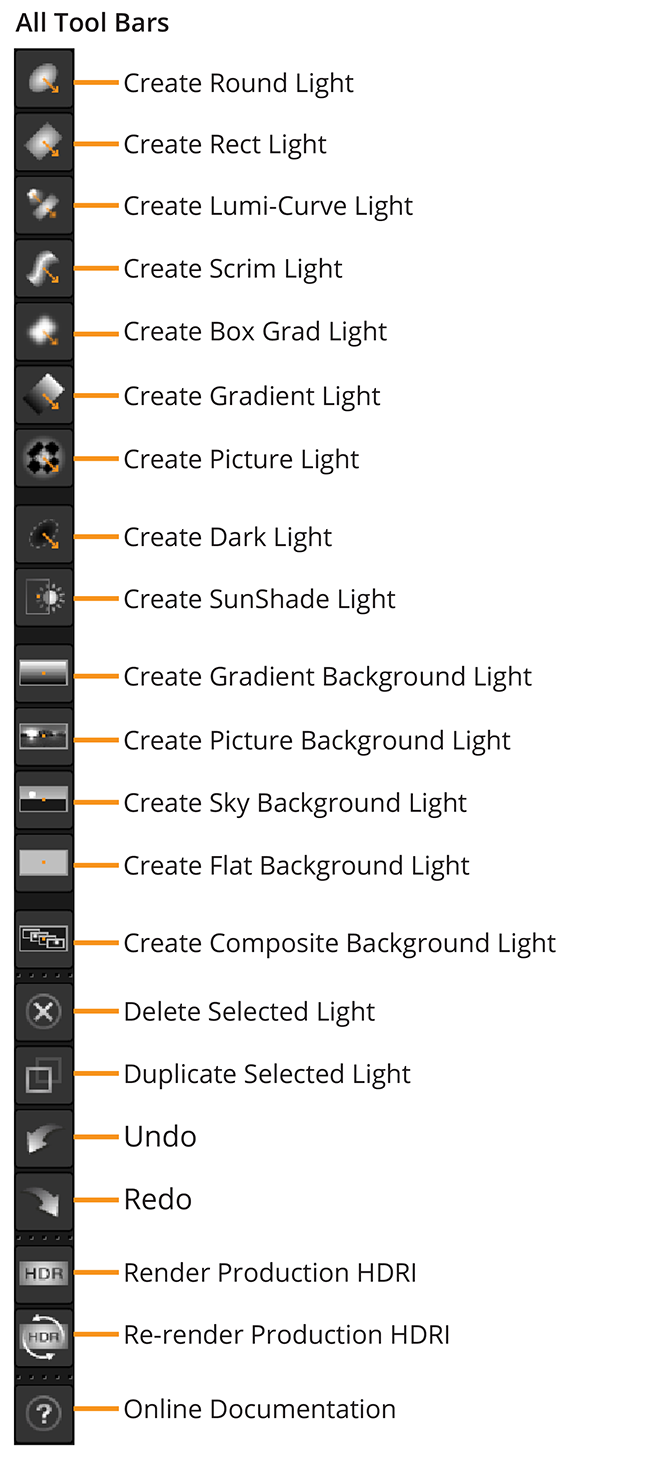This screenshot has width=650, height=1458.
Task: Add a SunShade Light
Action: point(44,599)
